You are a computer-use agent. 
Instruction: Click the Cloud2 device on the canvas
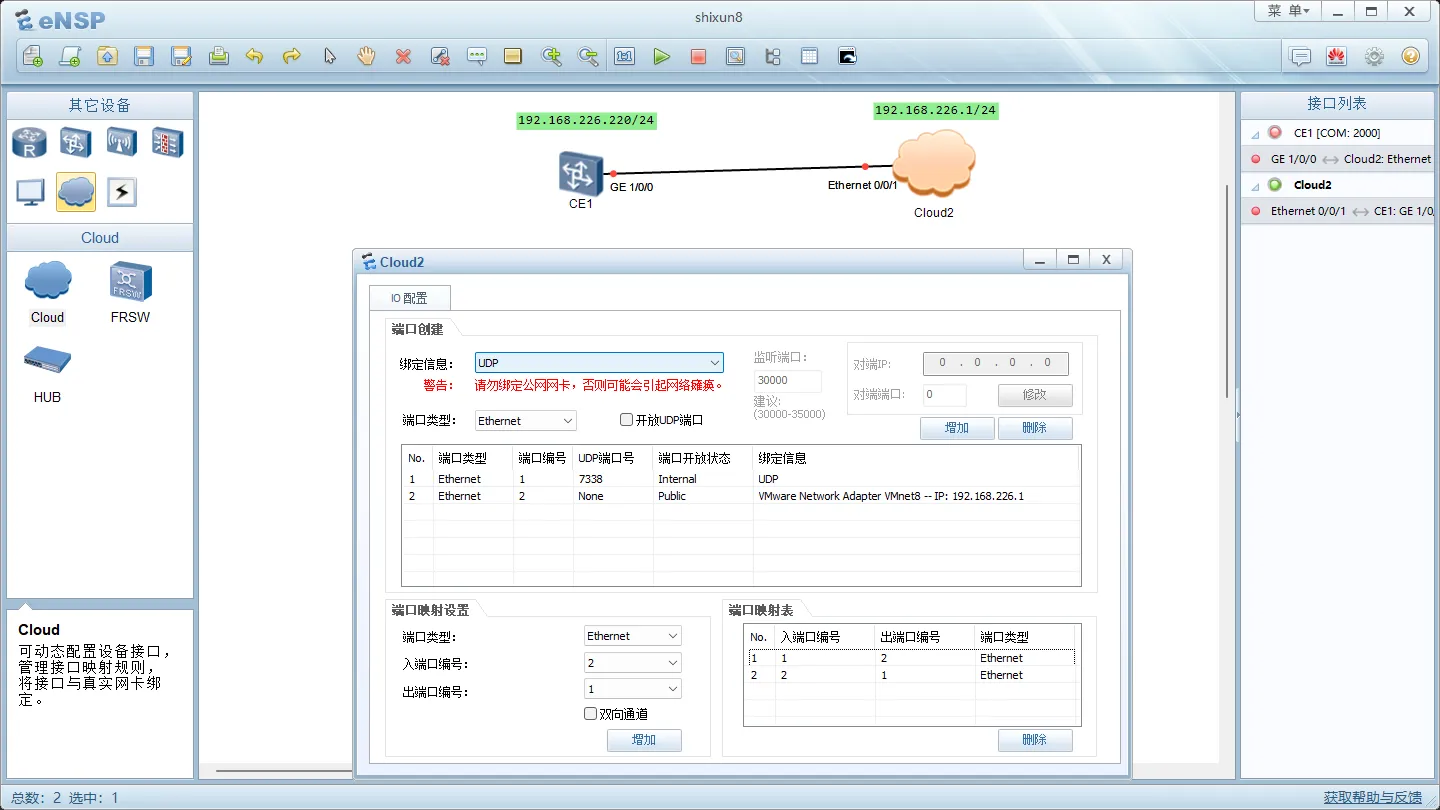tap(934, 164)
